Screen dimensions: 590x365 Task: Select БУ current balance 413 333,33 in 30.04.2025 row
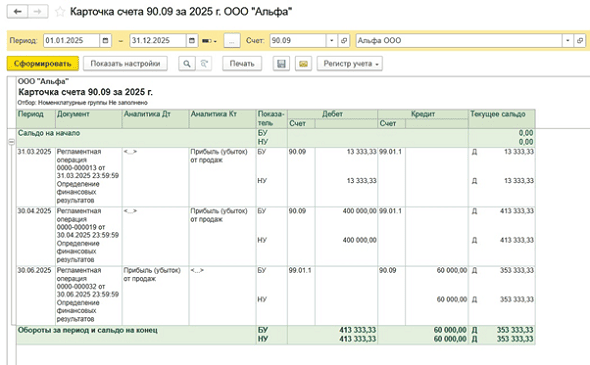(517, 211)
